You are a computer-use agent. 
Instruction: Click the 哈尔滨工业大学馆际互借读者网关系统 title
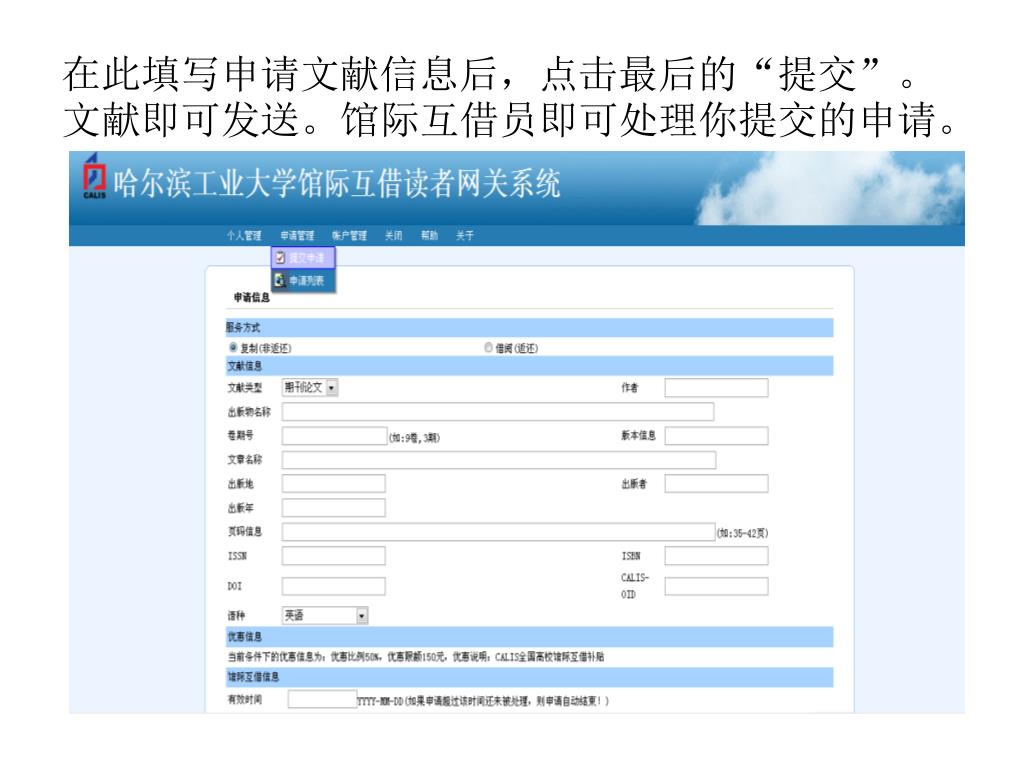pyautogui.click(x=337, y=184)
